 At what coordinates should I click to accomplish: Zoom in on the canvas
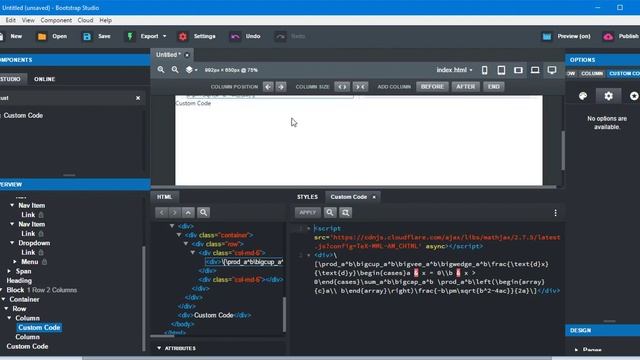[161, 70]
